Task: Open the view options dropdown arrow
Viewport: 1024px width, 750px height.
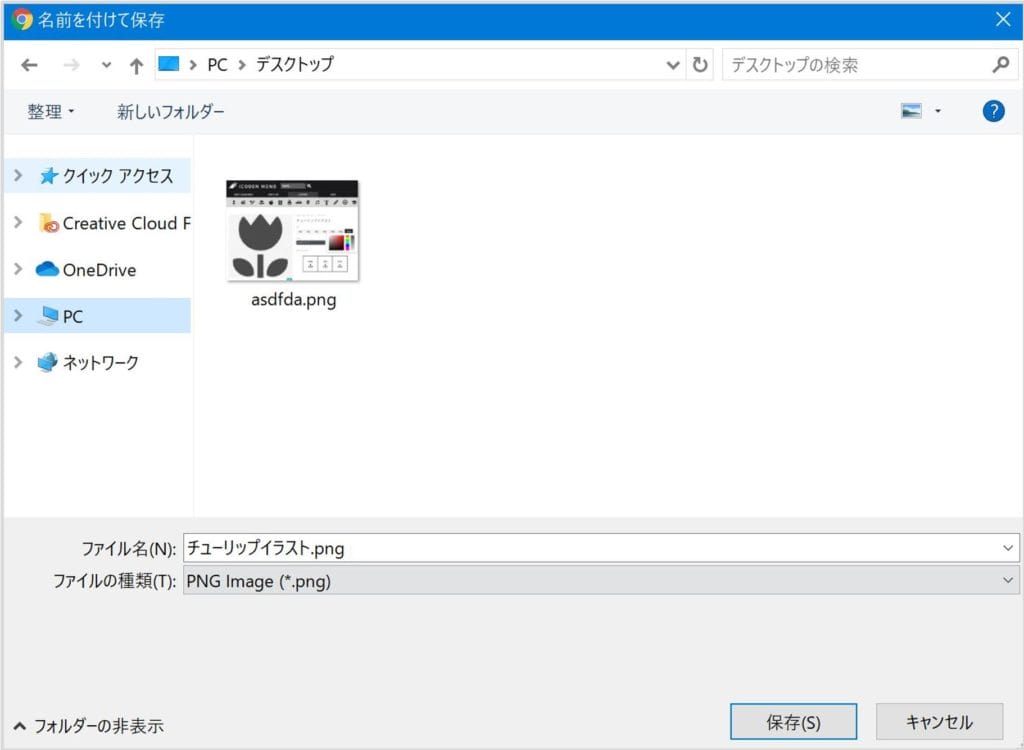Action: click(938, 111)
